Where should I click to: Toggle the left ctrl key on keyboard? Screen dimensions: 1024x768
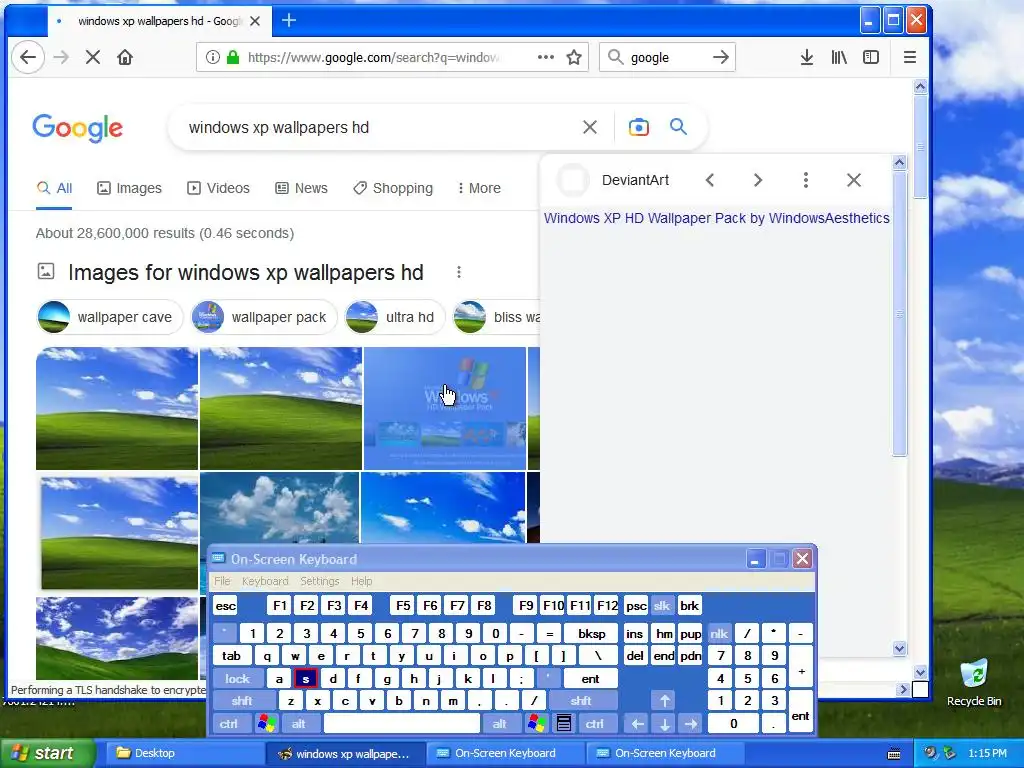[x=229, y=724]
